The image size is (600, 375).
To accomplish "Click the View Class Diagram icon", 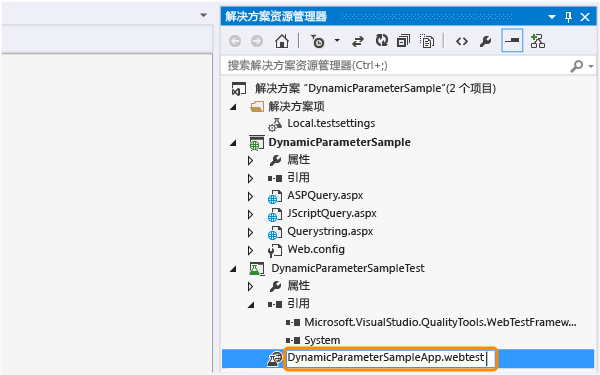I will coord(538,41).
